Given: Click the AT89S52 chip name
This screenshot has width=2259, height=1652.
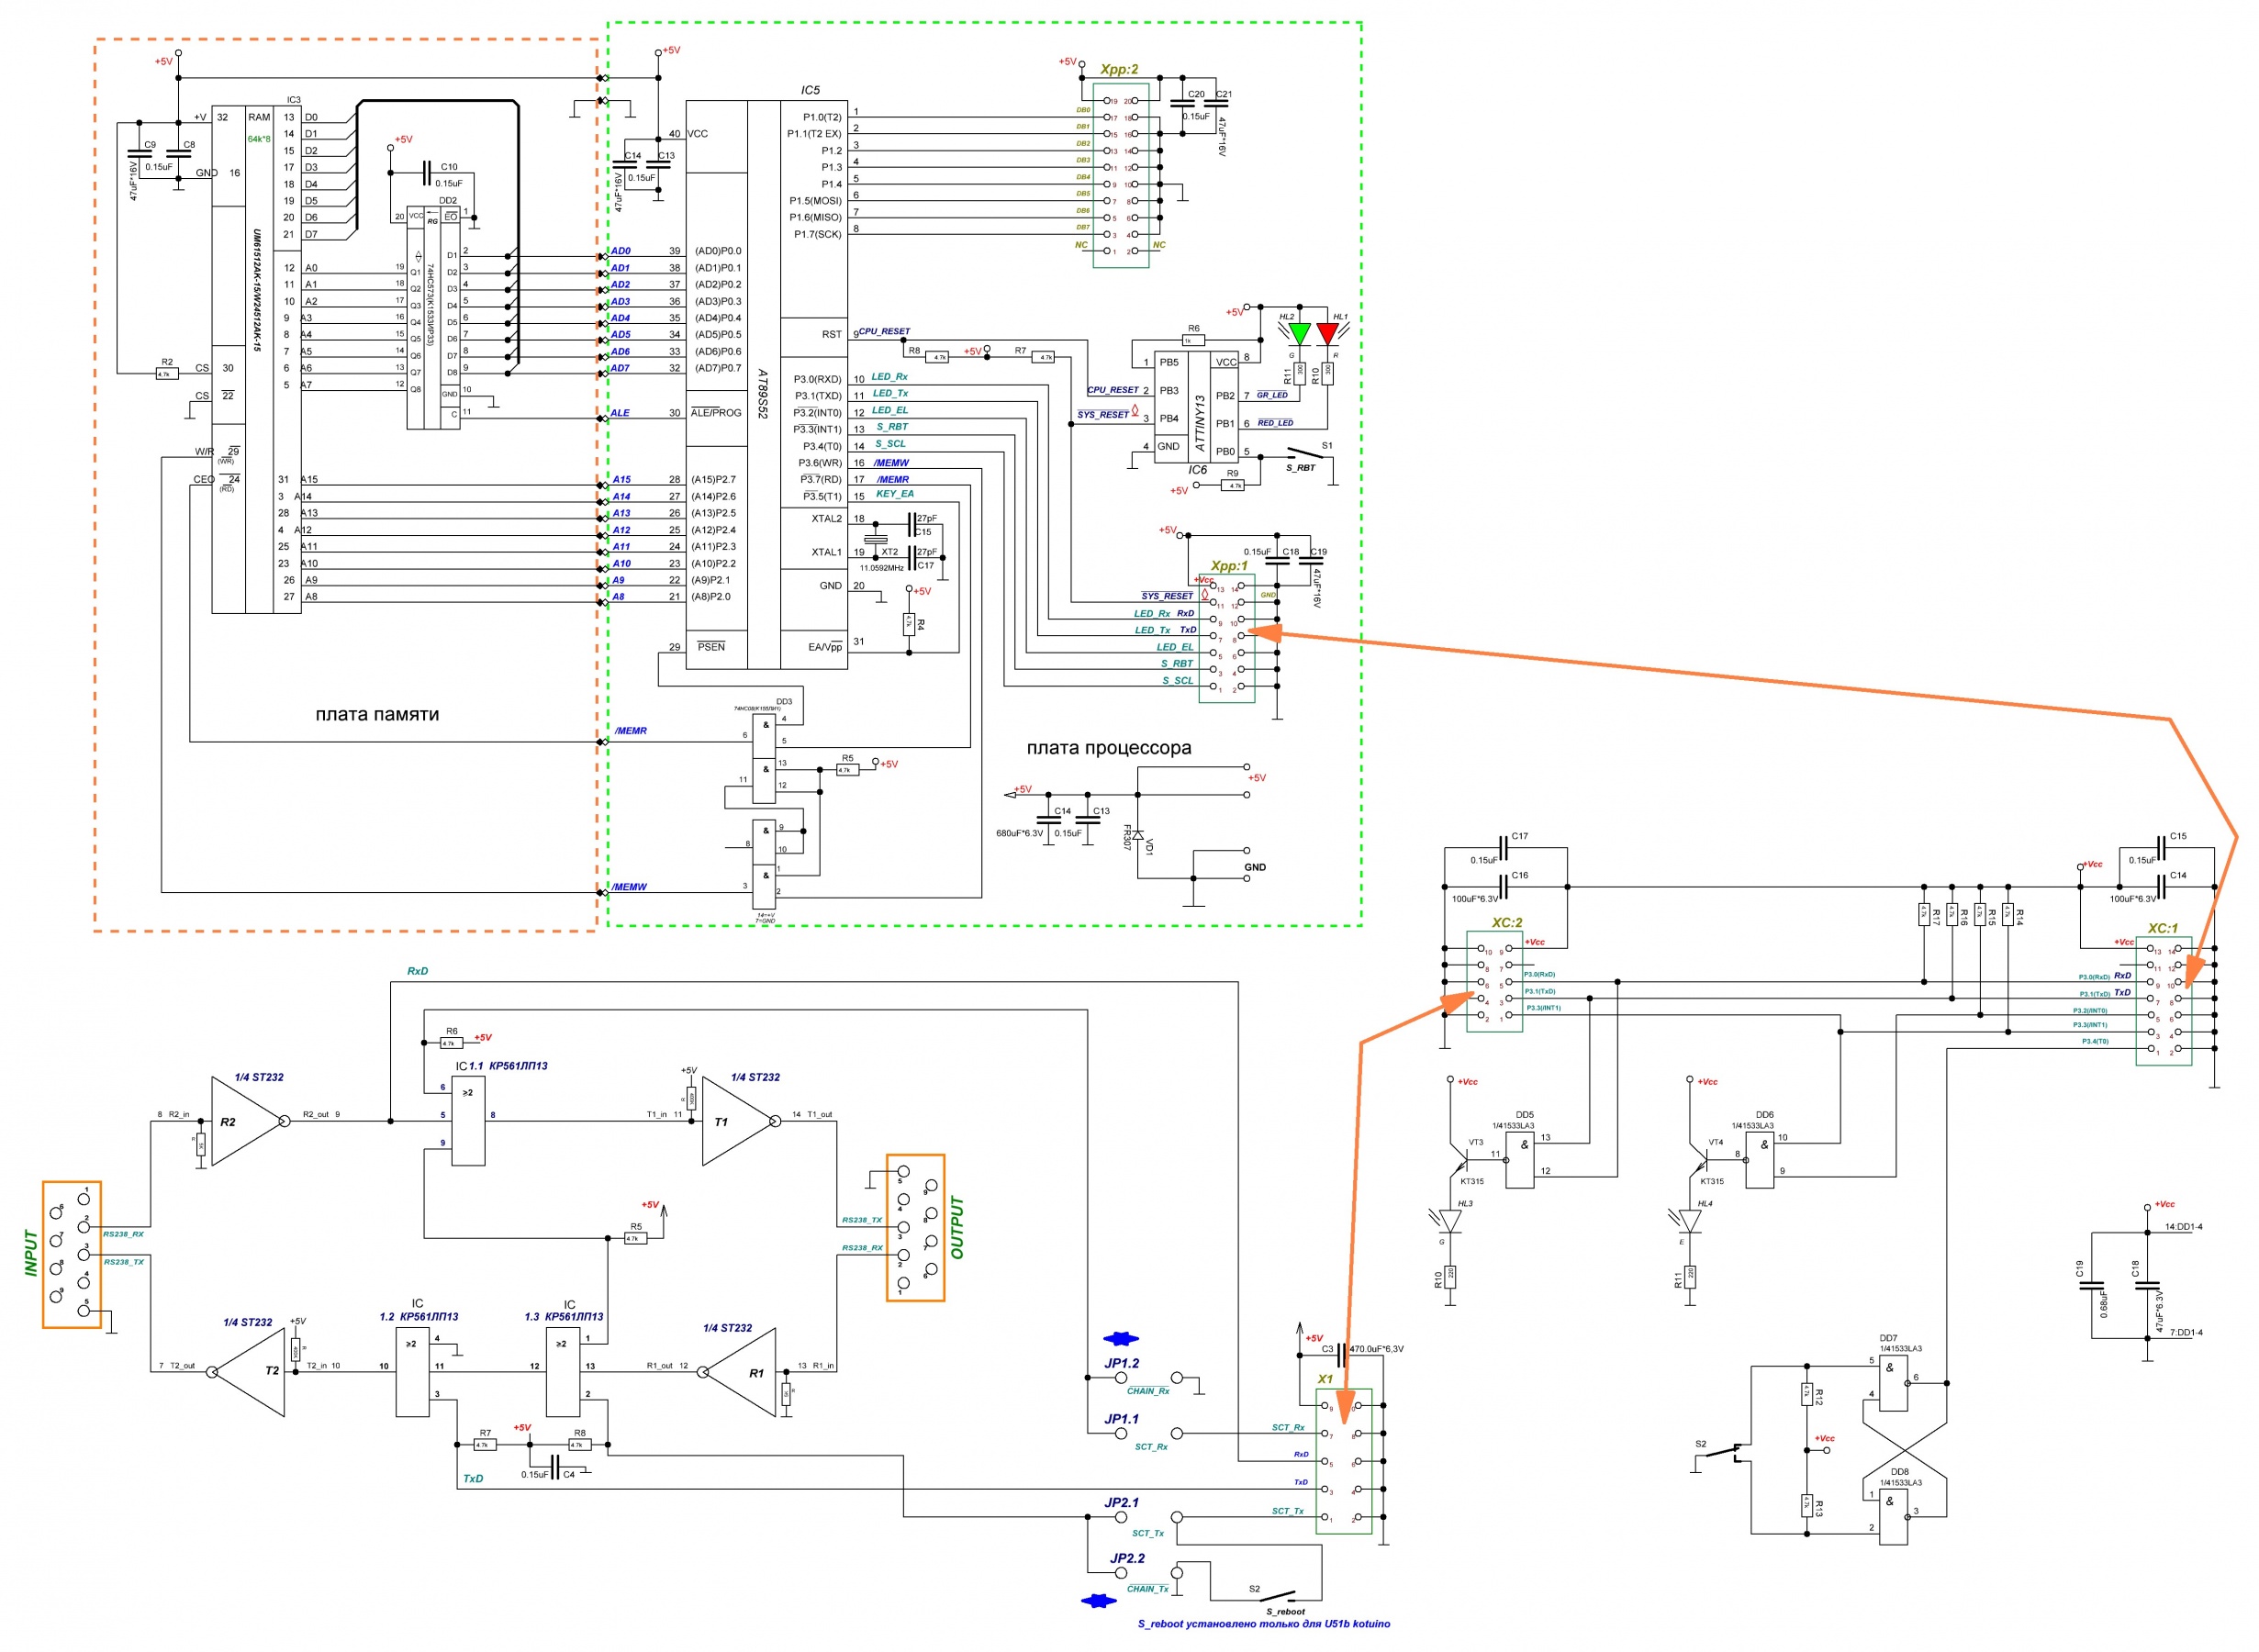Looking at the screenshot, I should coord(762,394).
